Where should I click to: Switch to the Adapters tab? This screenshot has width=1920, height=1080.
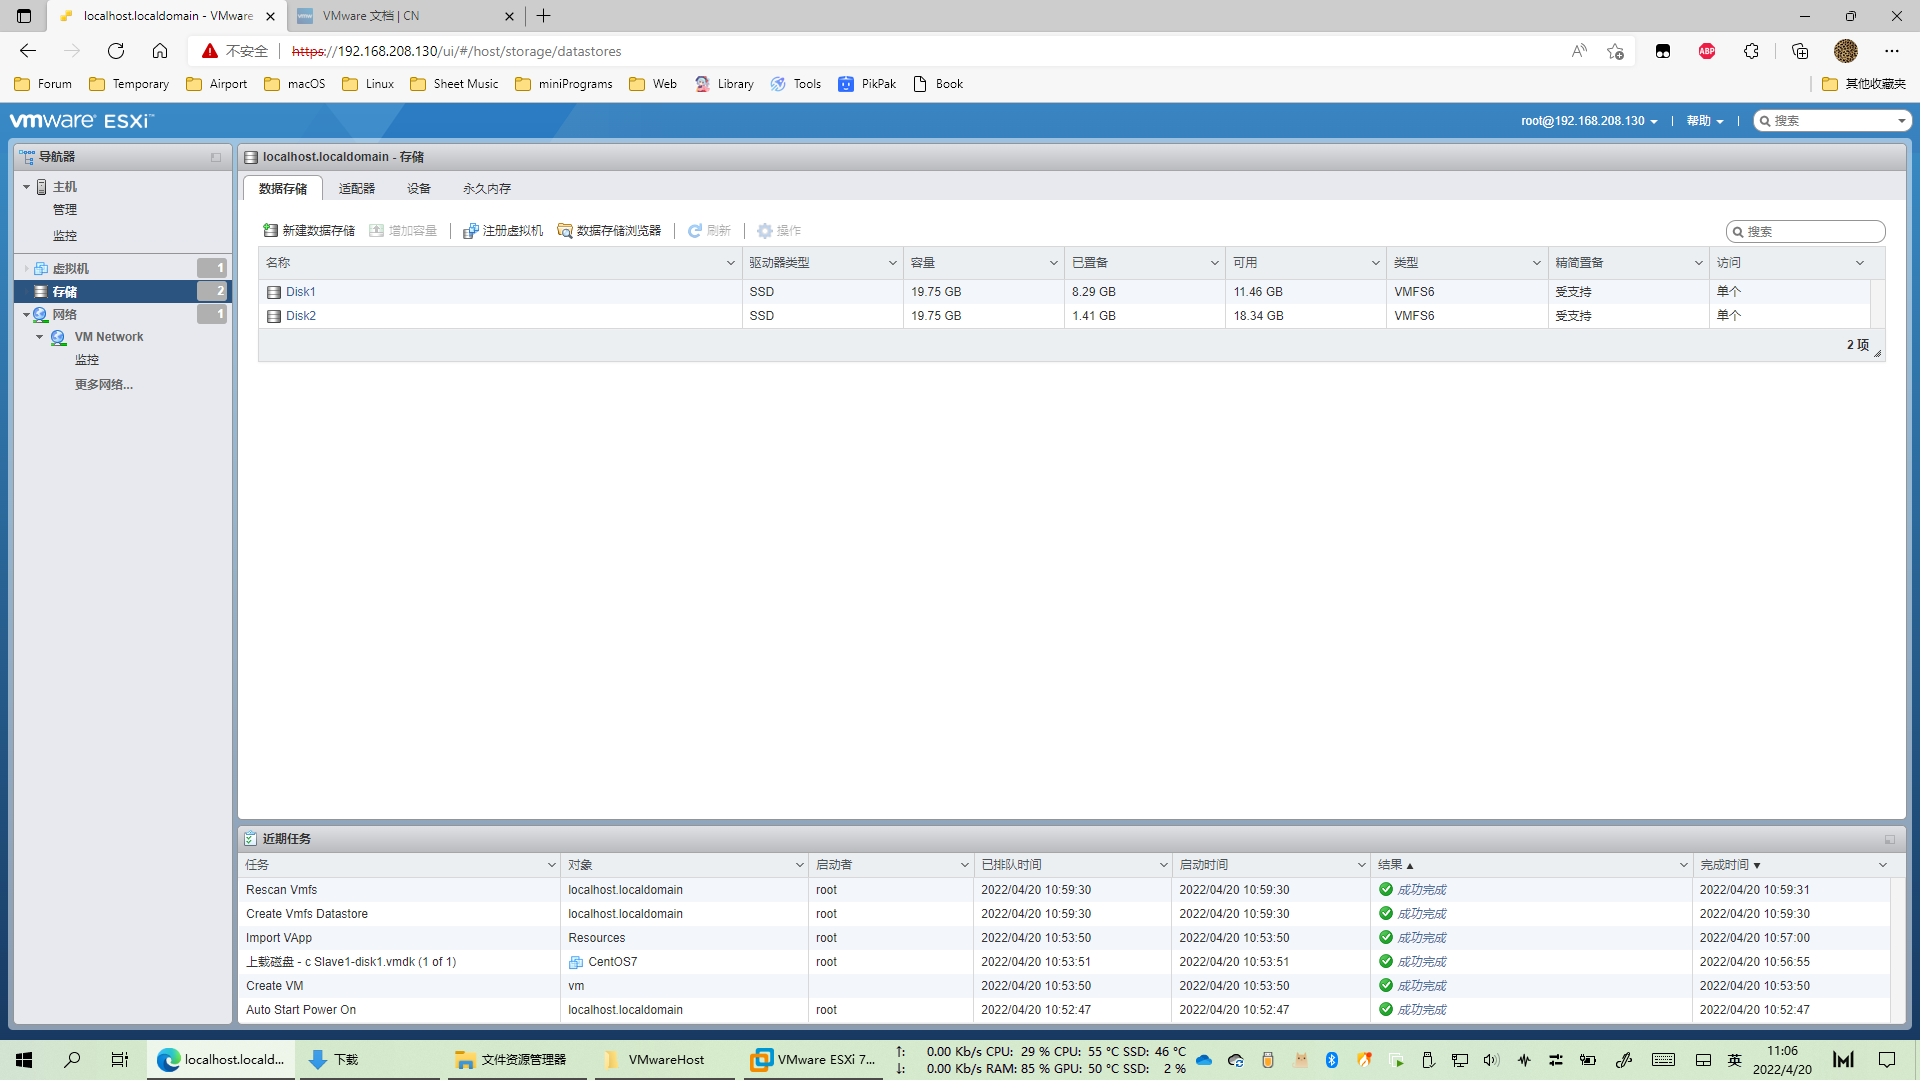click(356, 188)
